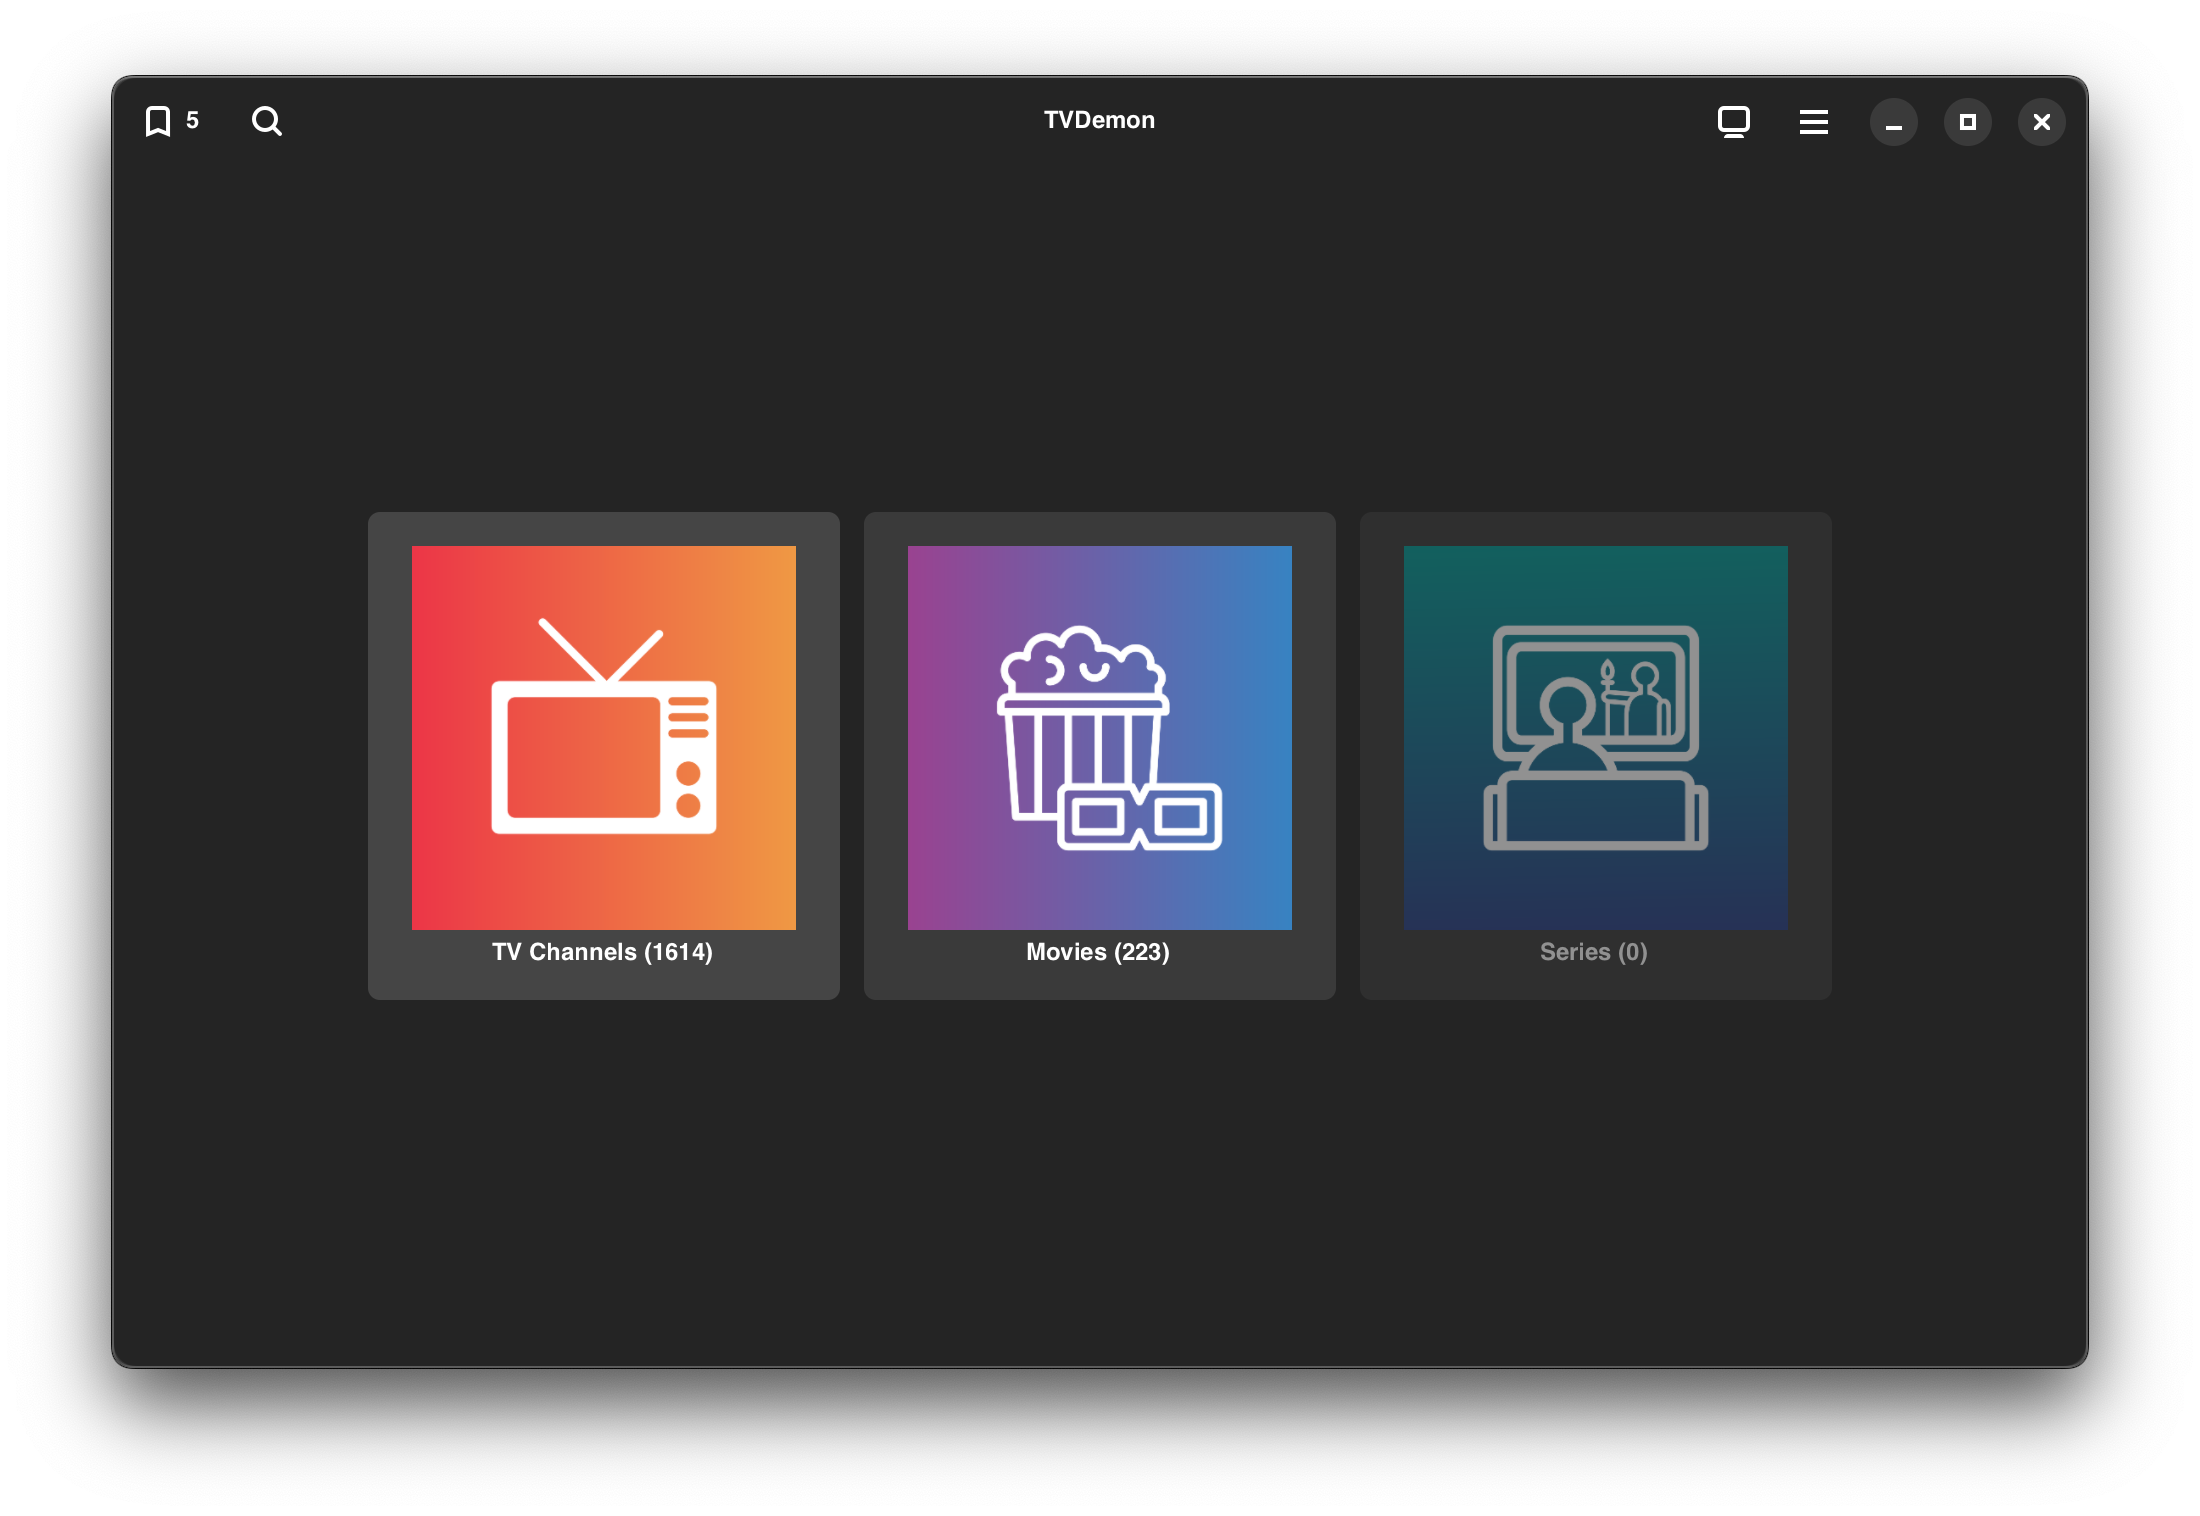This screenshot has width=2200, height=1516.
Task: Open the search magnifier icon
Action: click(x=266, y=121)
